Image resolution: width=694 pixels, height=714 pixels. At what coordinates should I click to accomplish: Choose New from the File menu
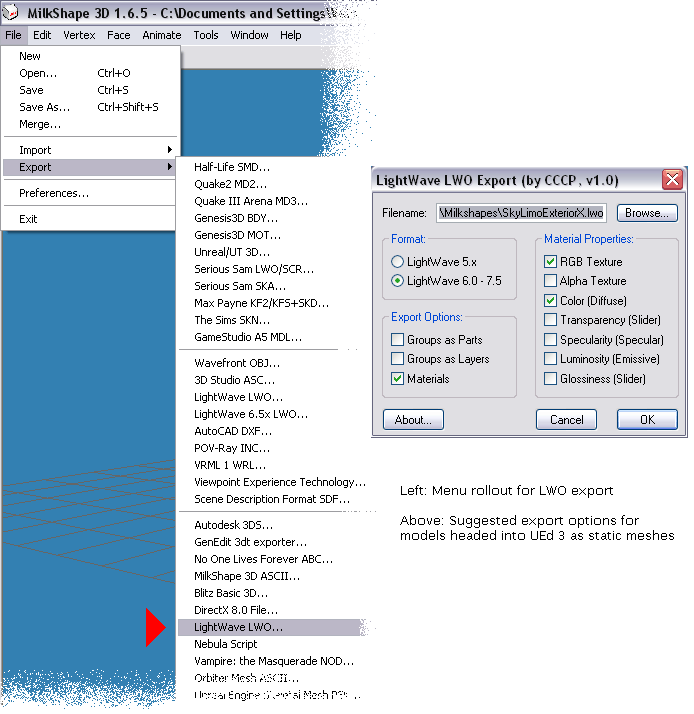coord(89,56)
